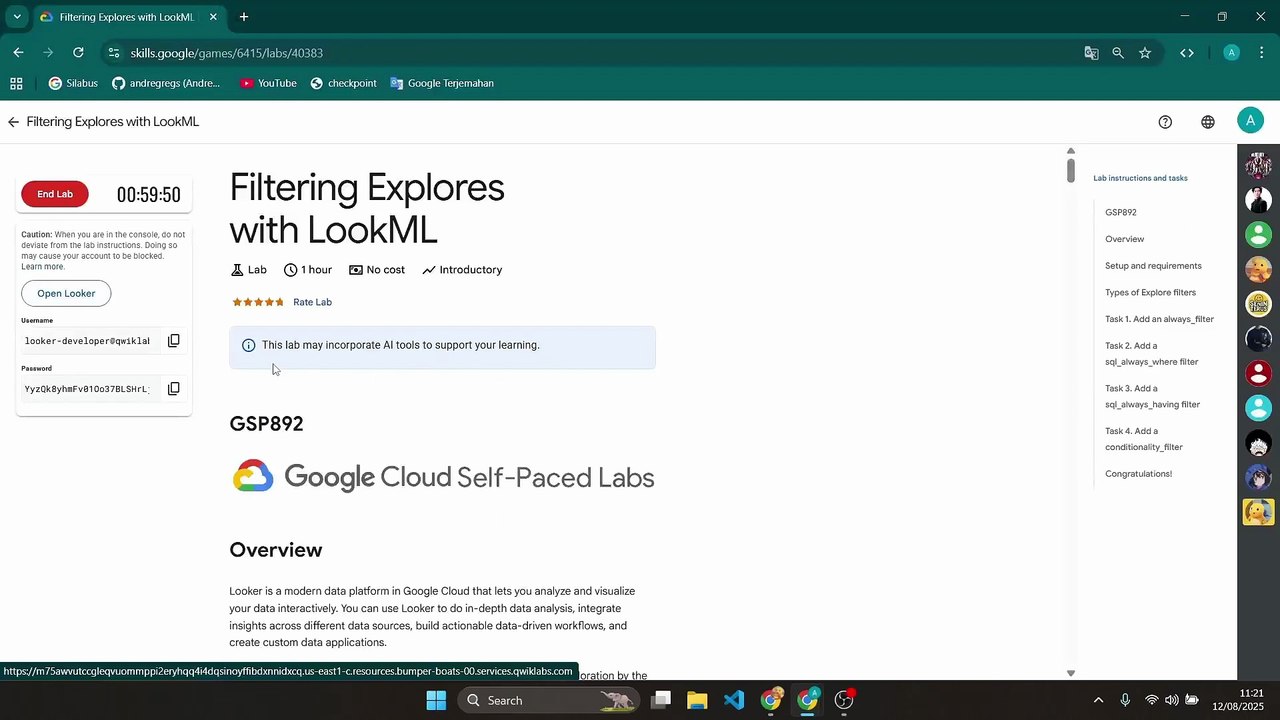Copy the username to clipboard
Image resolution: width=1280 pixels, height=720 pixels.
pyautogui.click(x=173, y=341)
